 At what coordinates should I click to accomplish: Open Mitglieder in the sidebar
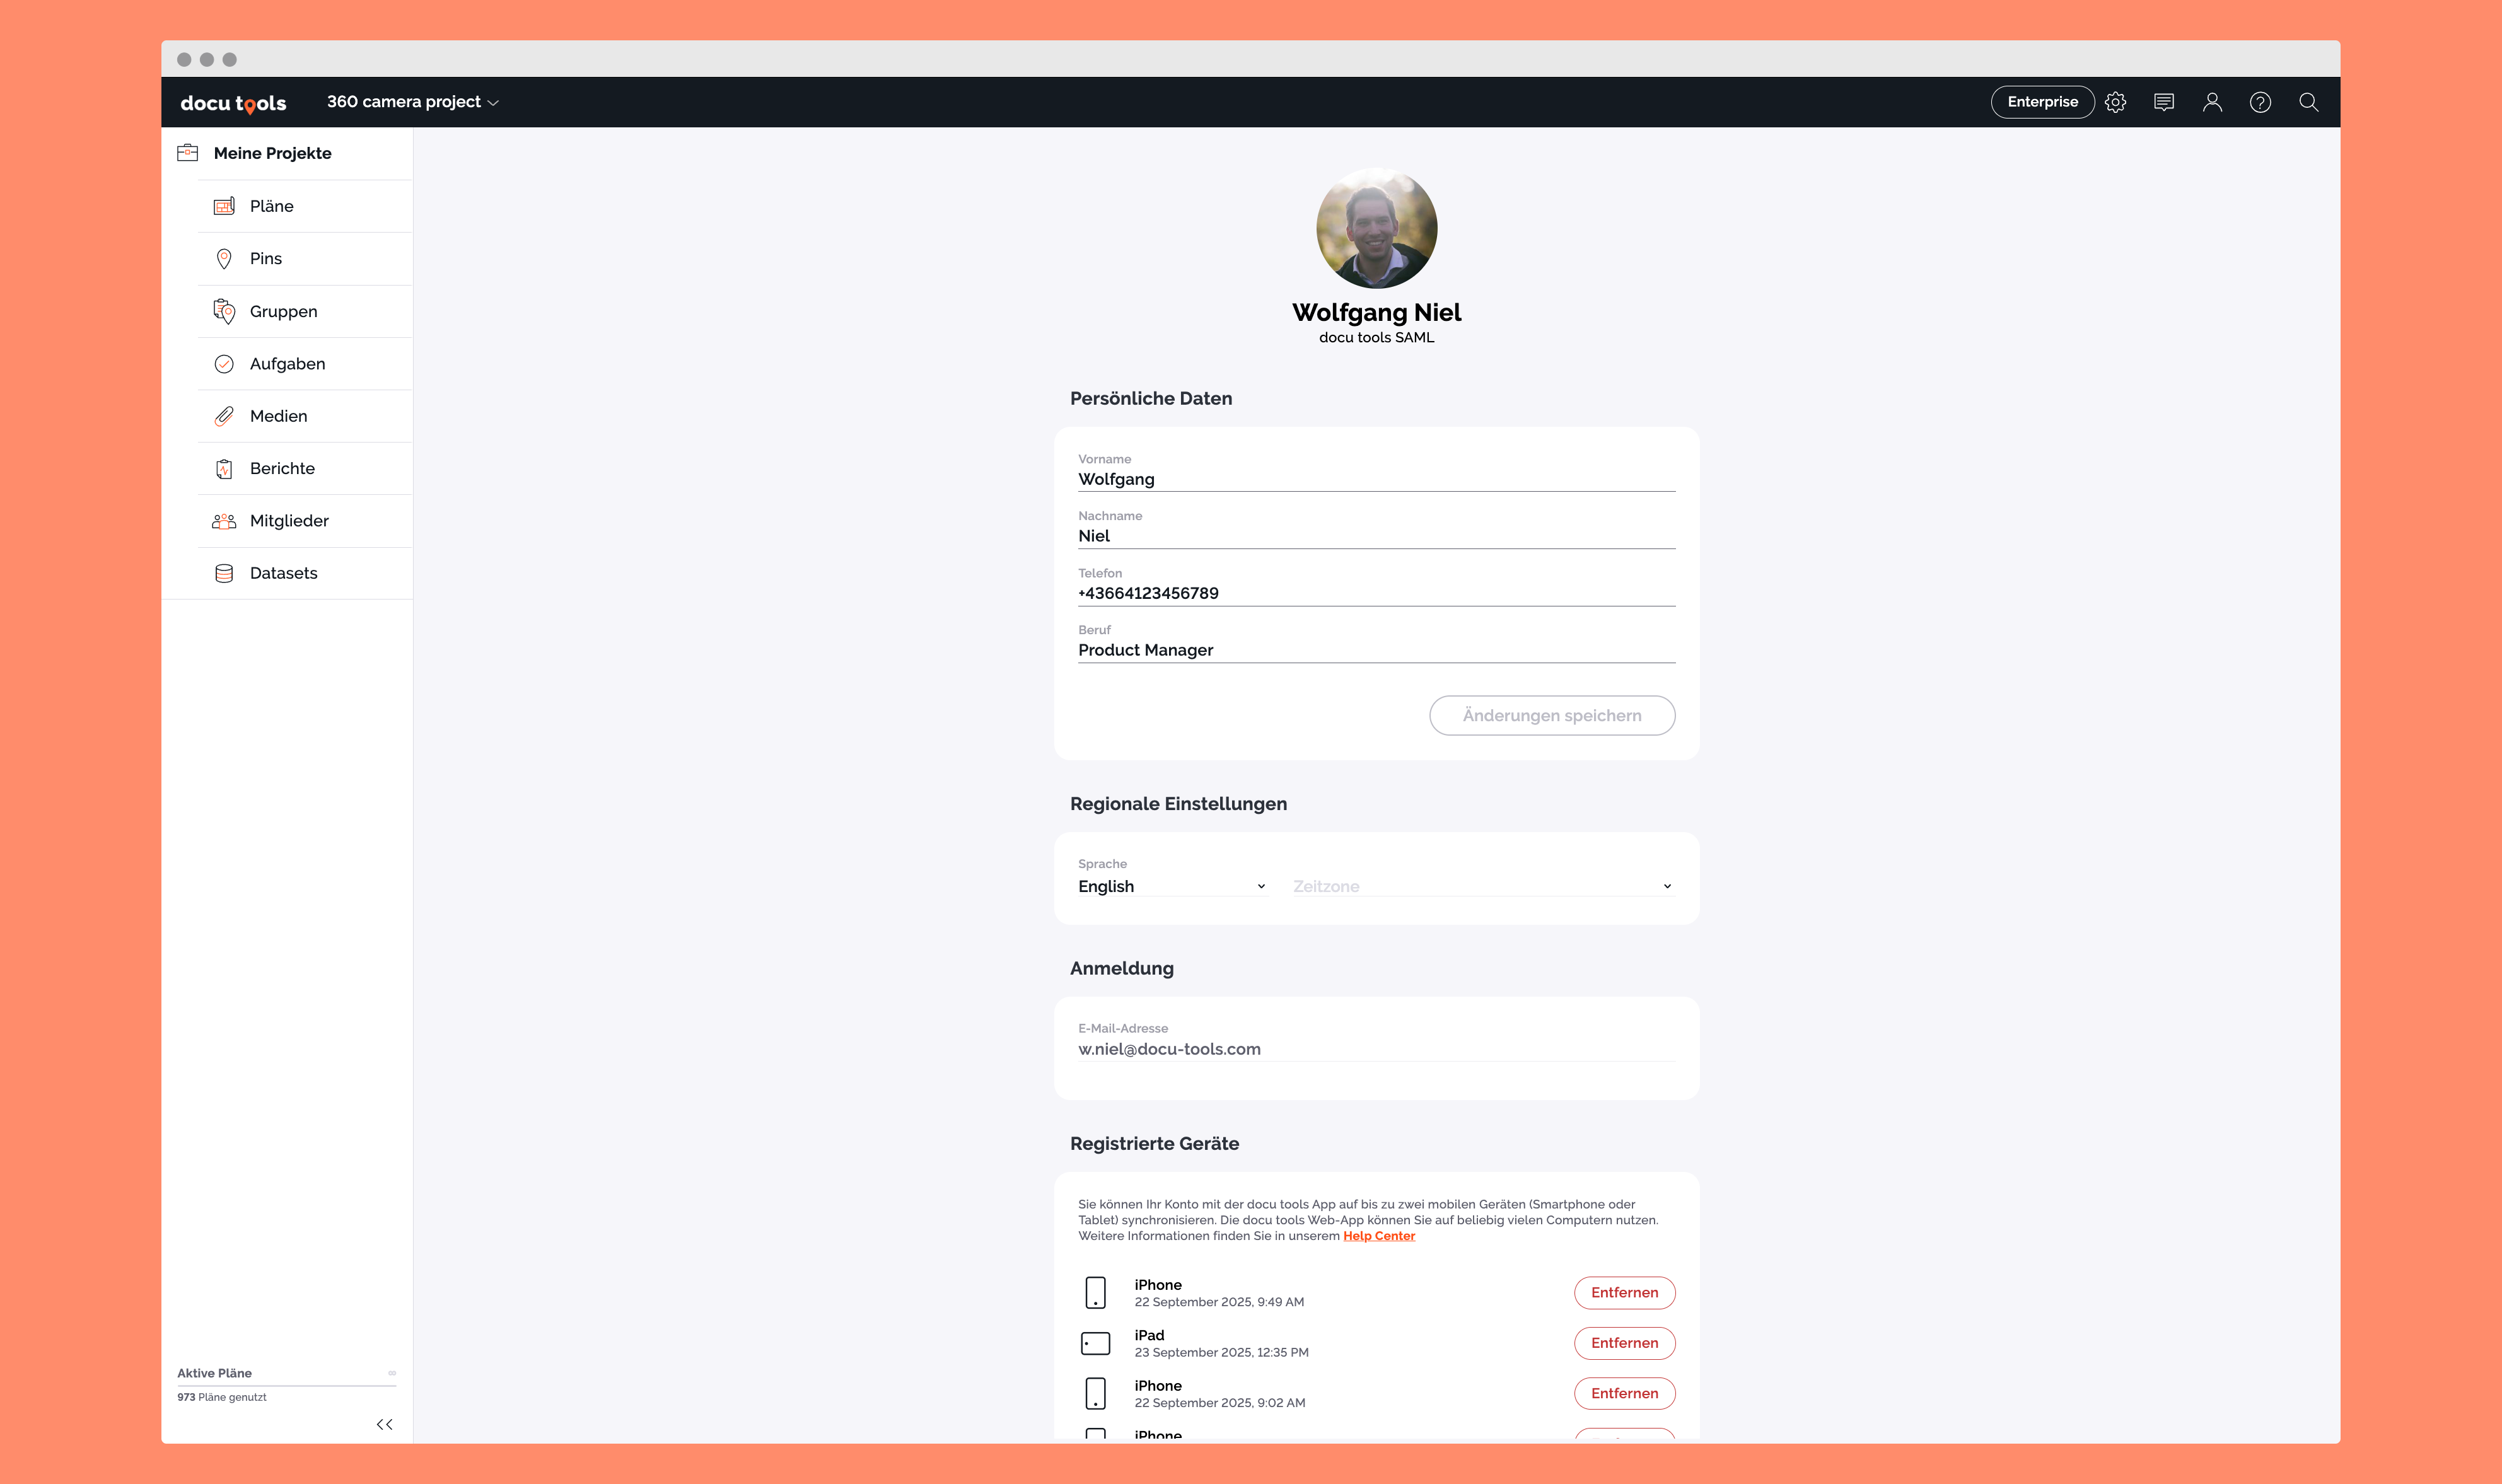coord(289,521)
